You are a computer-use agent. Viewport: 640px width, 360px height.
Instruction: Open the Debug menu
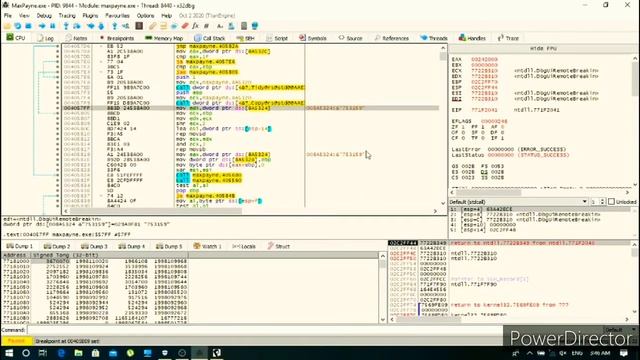44,16
